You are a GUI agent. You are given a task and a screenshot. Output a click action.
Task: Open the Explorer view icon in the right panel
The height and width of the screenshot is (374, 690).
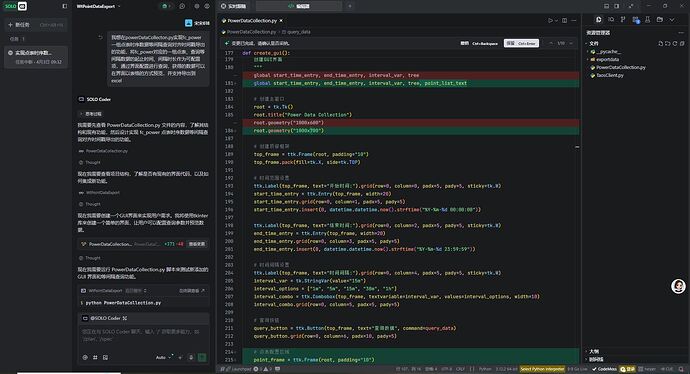[x=598, y=20]
